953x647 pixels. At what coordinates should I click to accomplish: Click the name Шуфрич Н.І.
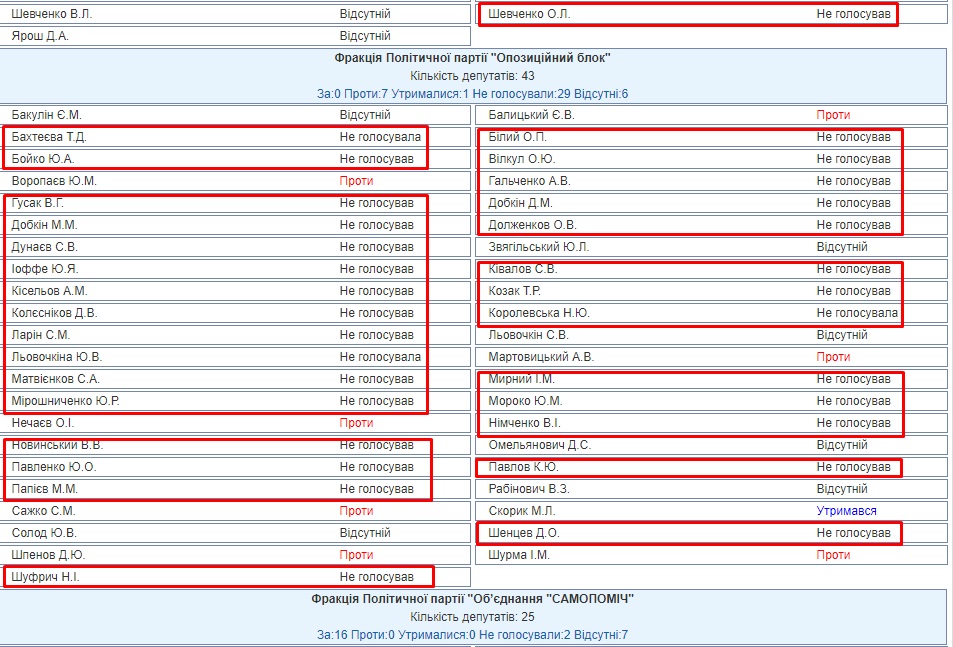(x=44, y=577)
